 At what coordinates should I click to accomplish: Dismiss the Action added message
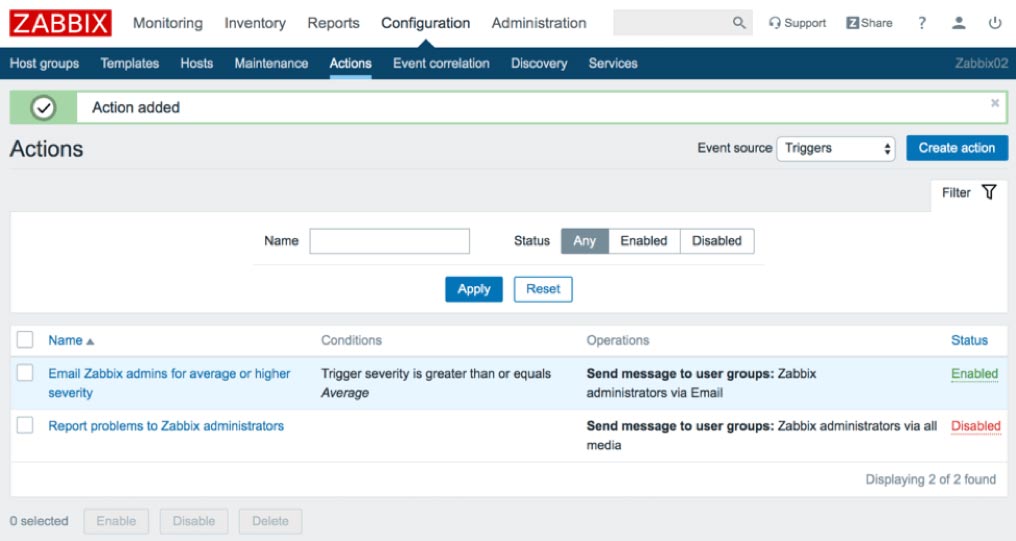click(995, 103)
